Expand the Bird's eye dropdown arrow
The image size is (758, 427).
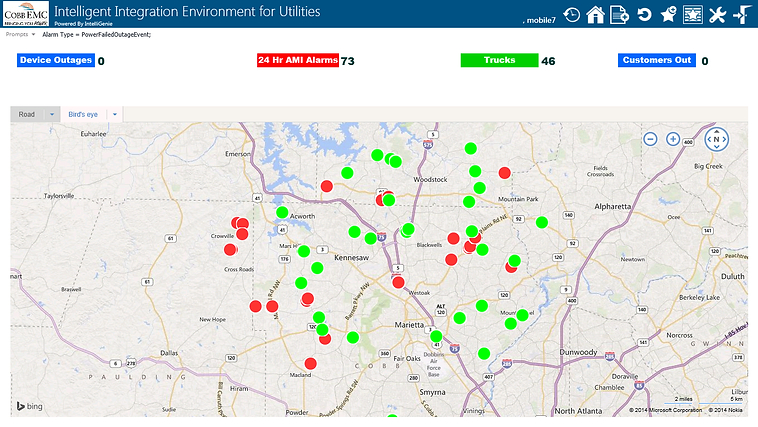point(114,114)
